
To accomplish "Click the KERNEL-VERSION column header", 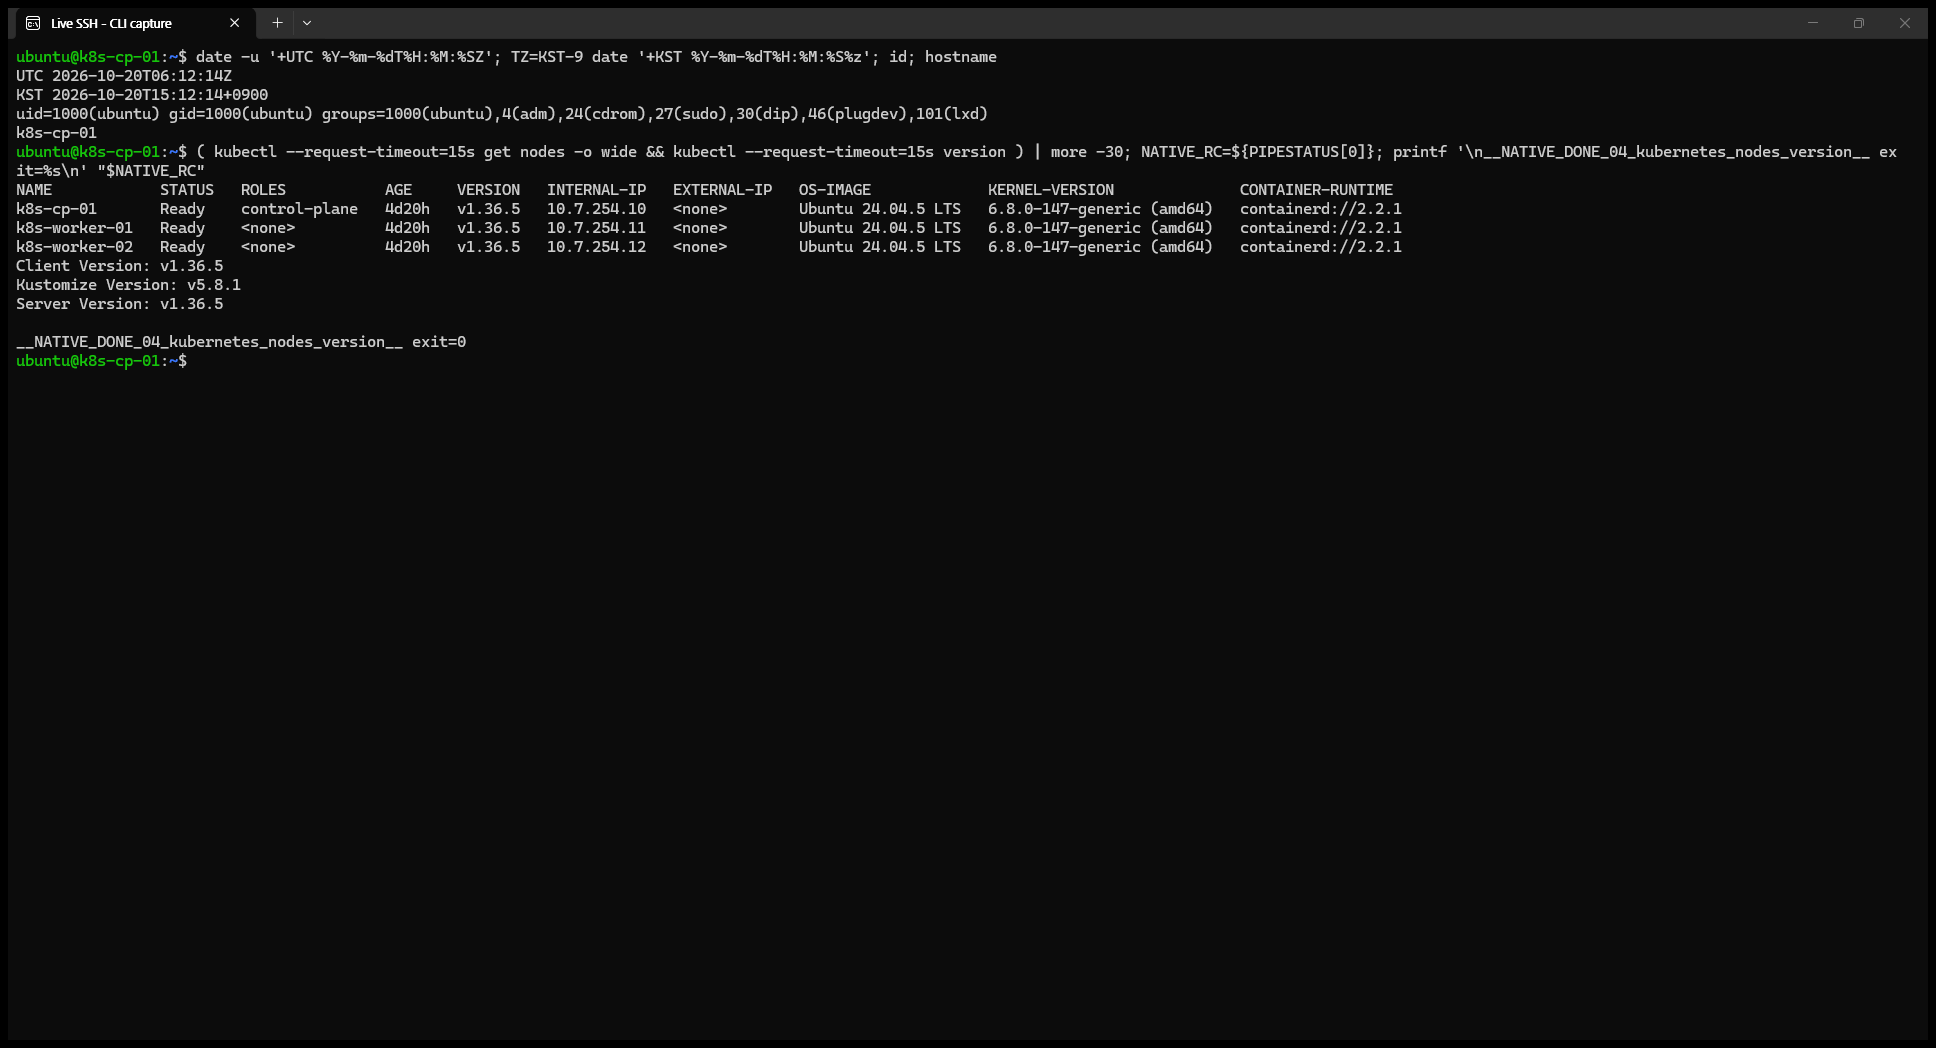I will click(x=1051, y=190).
